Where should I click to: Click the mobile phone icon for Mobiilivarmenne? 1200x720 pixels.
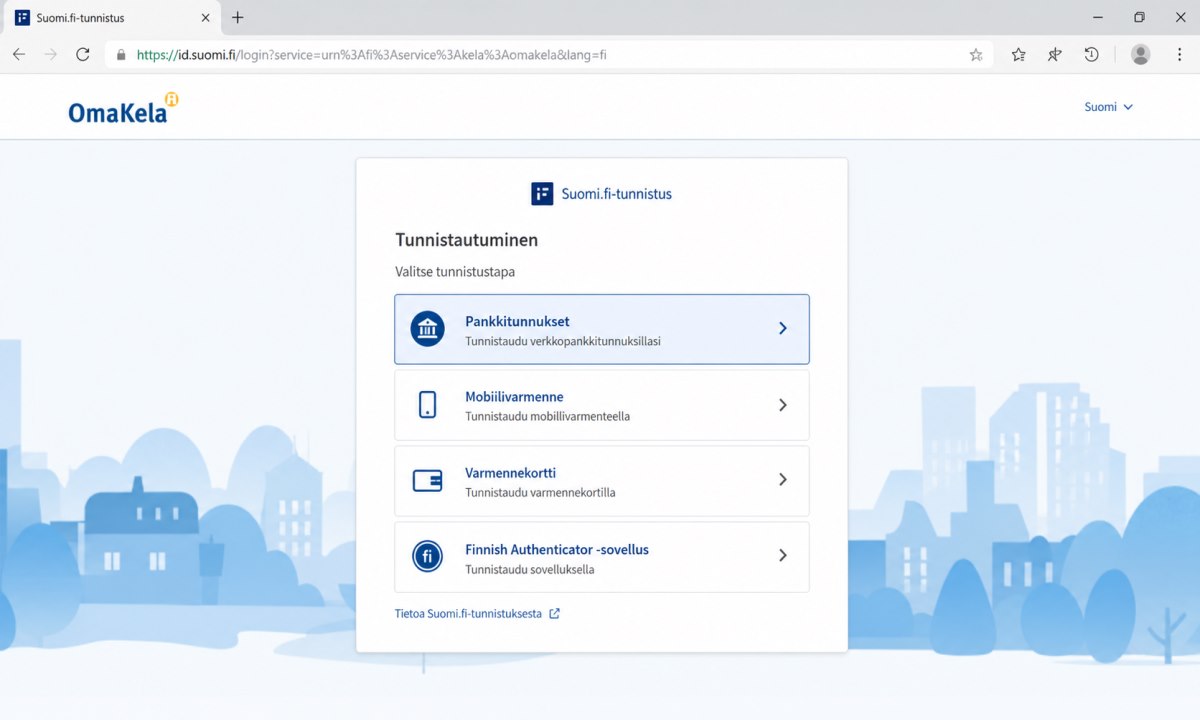[428, 404]
